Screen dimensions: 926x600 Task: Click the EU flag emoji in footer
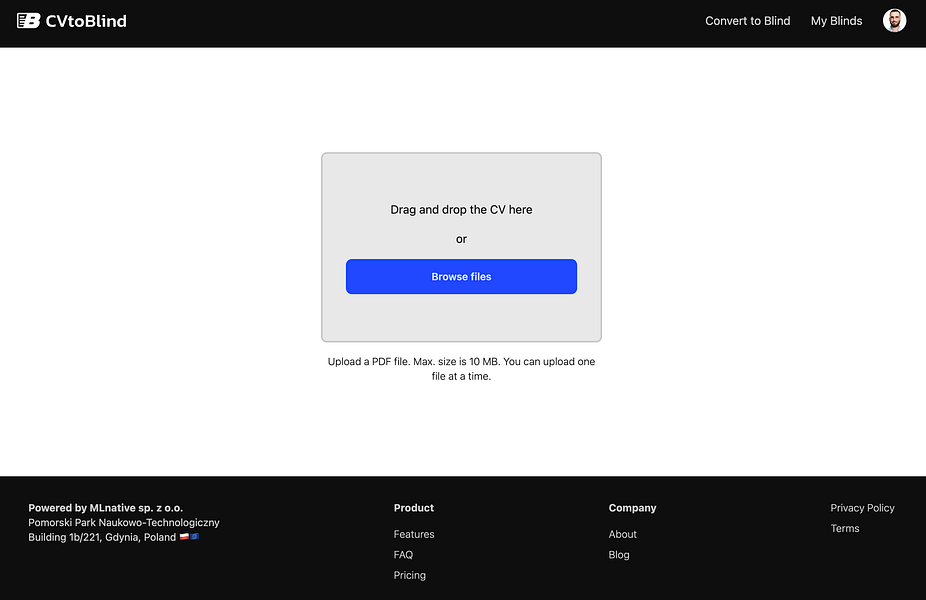point(194,537)
